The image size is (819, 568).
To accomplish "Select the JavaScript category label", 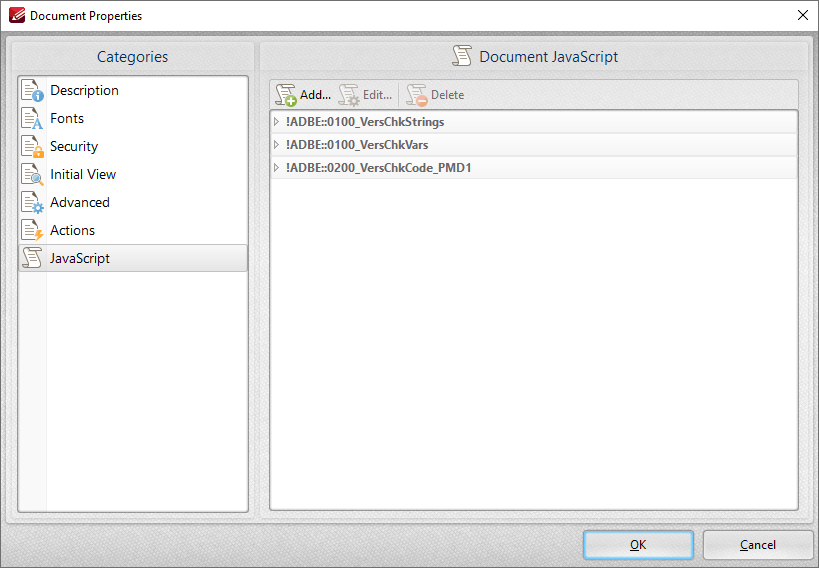I will pyautogui.click(x=79, y=258).
